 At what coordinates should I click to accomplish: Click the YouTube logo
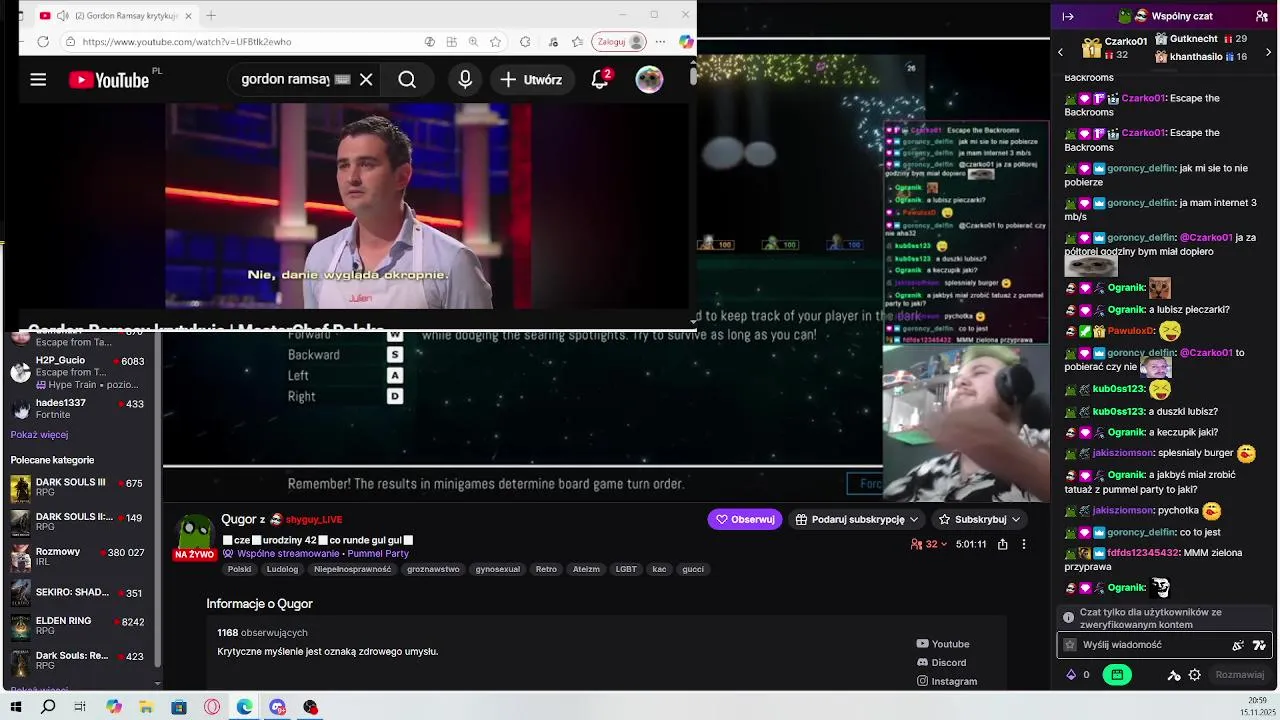[x=109, y=80]
